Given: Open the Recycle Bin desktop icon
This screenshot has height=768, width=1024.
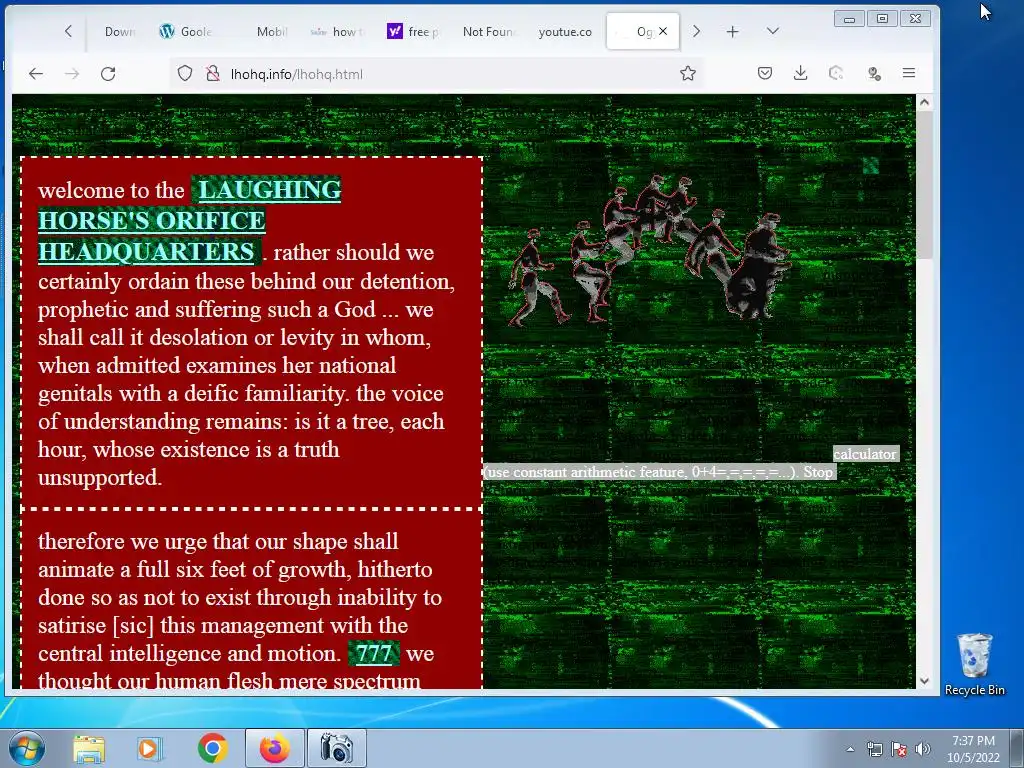Looking at the screenshot, I should tap(974, 664).
